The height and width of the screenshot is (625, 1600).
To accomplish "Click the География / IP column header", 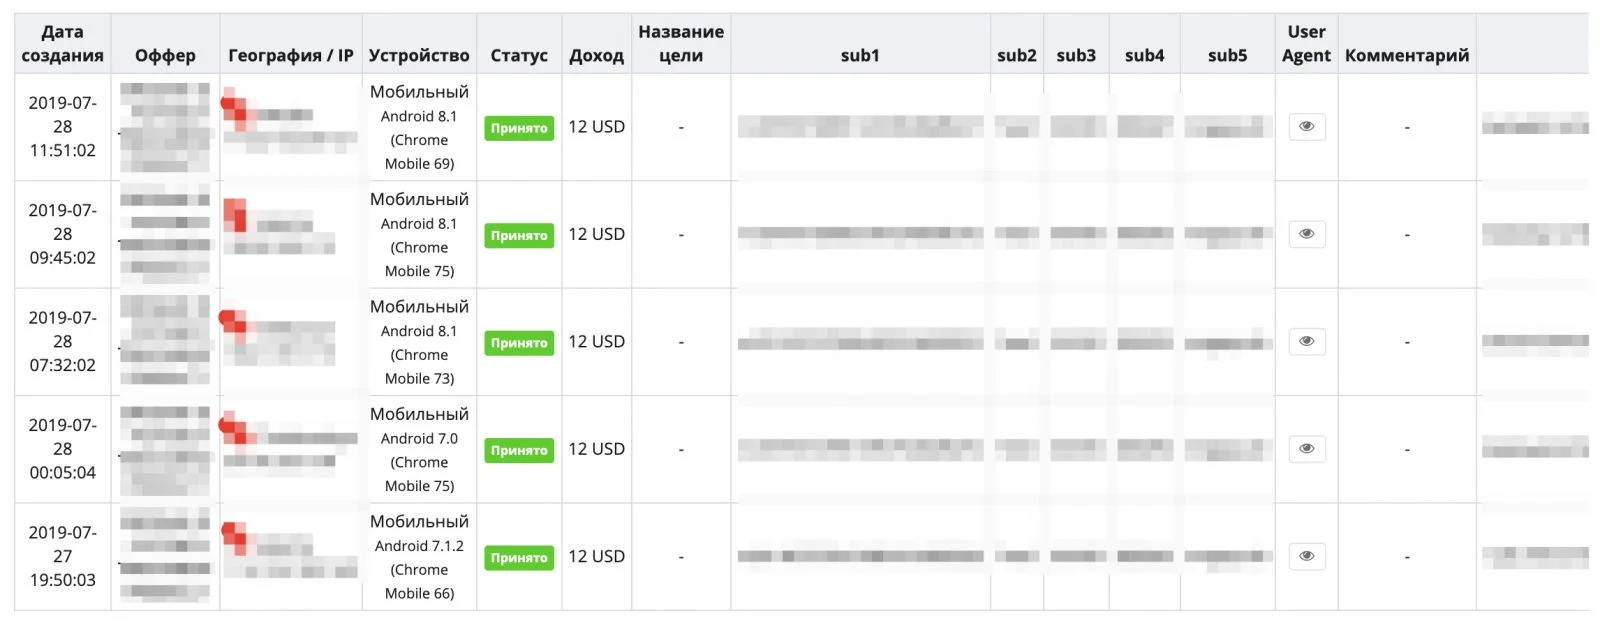I will [291, 56].
